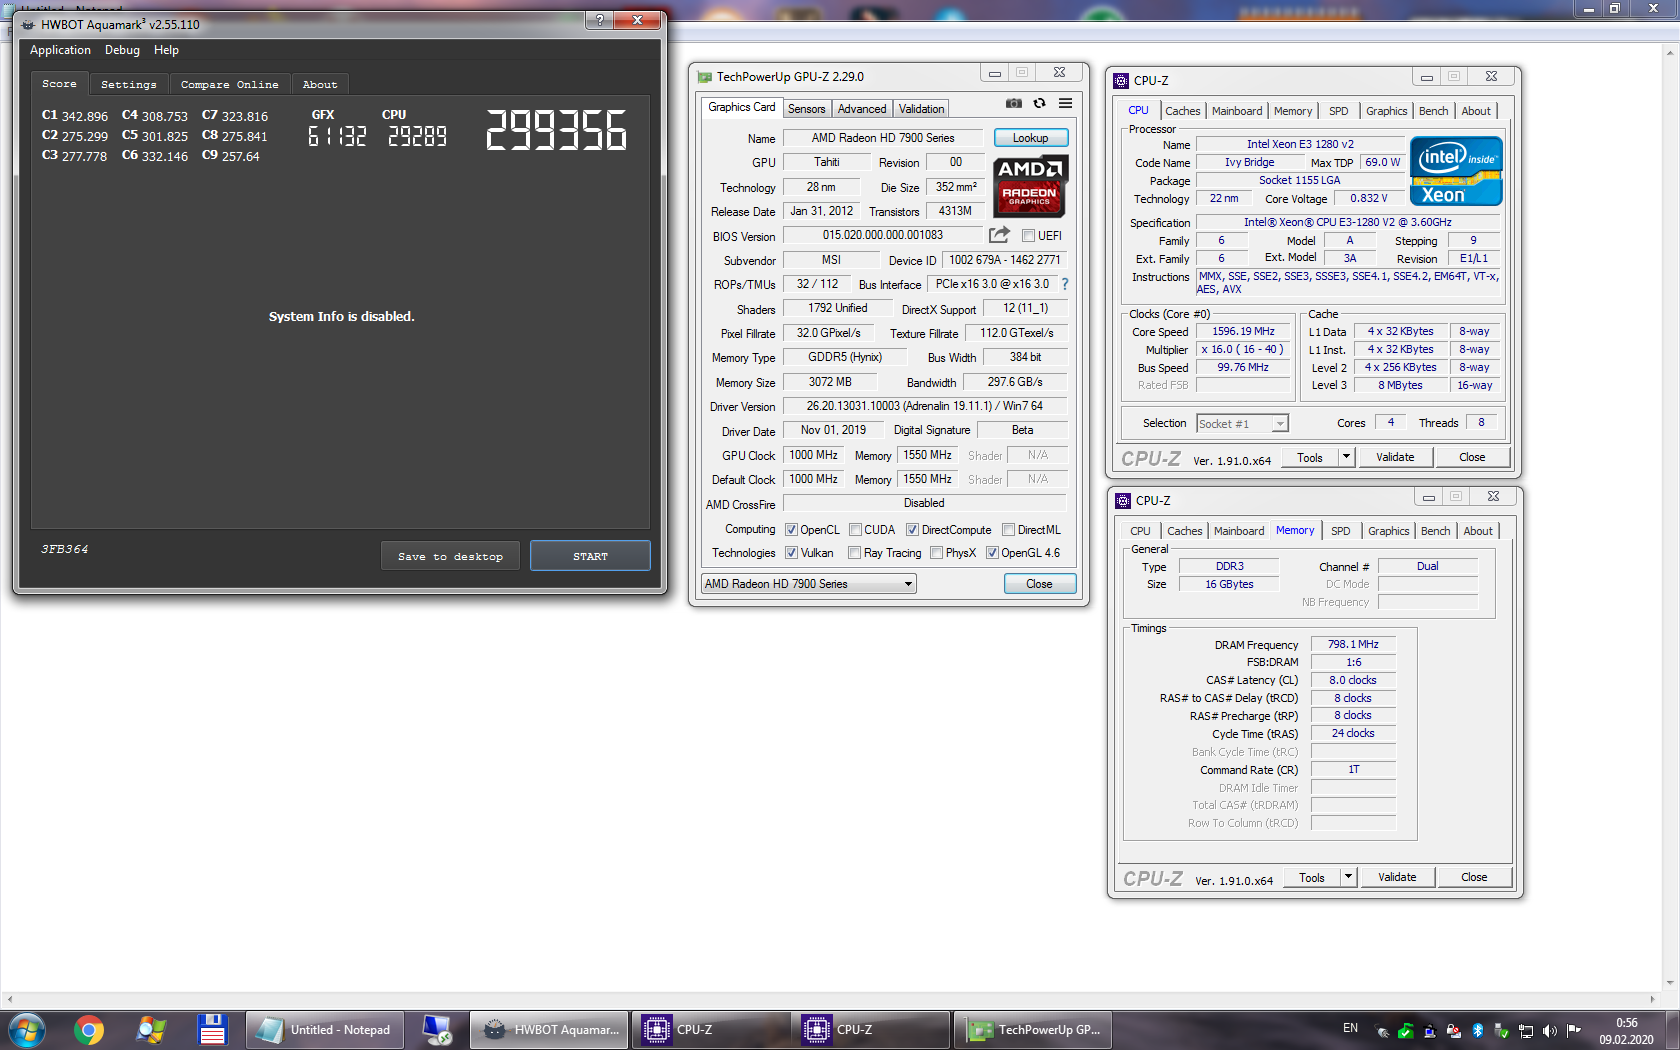Open the Windows Start button
Screen dimensions: 1680x1050
[26, 1029]
